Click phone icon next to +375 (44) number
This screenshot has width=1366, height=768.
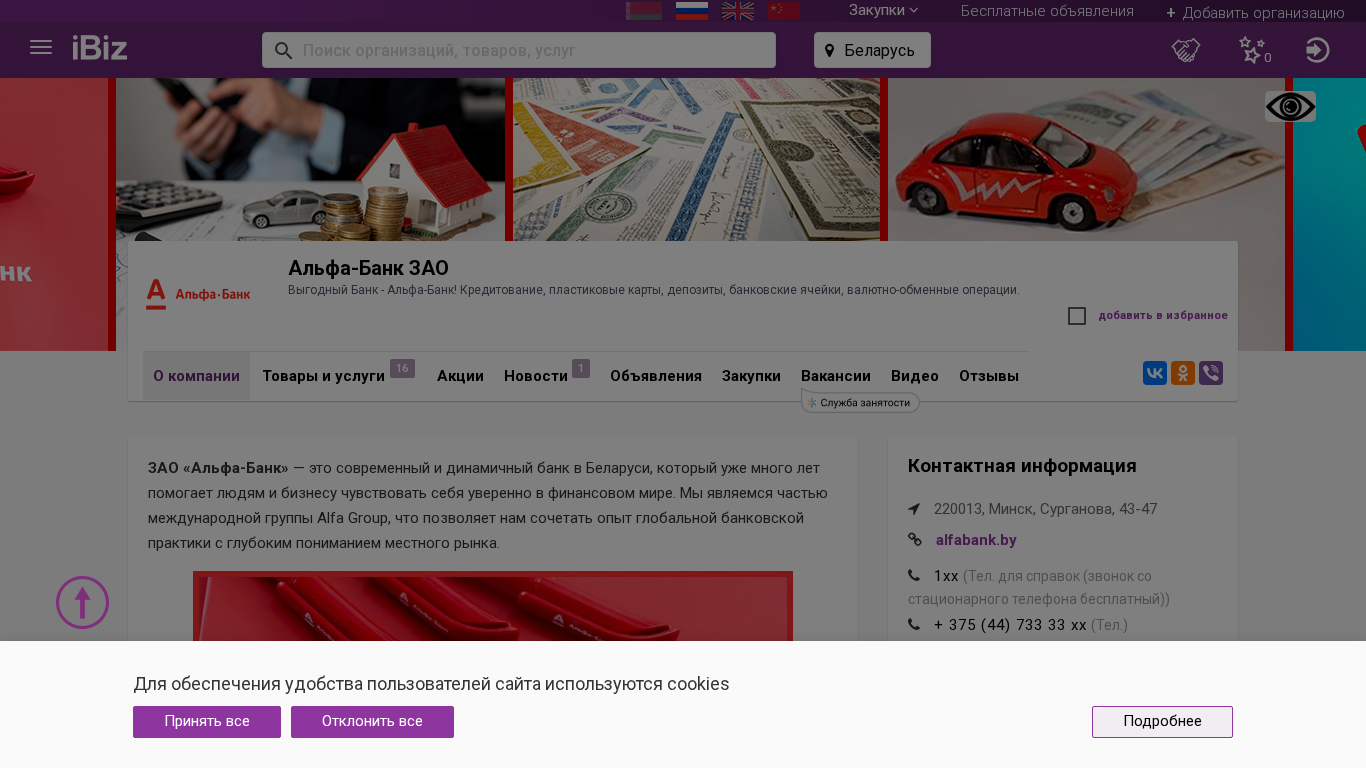click(914, 625)
